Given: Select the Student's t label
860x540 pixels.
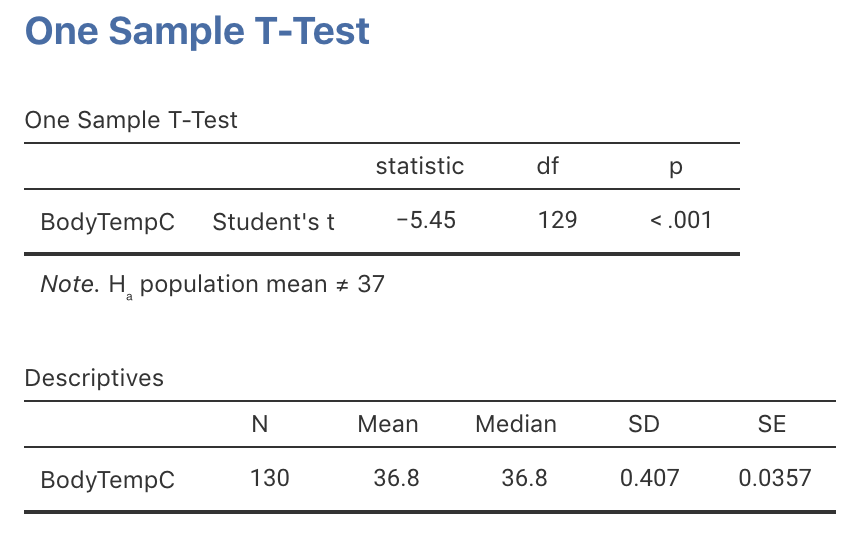Looking at the screenshot, I should click(274, 221).
